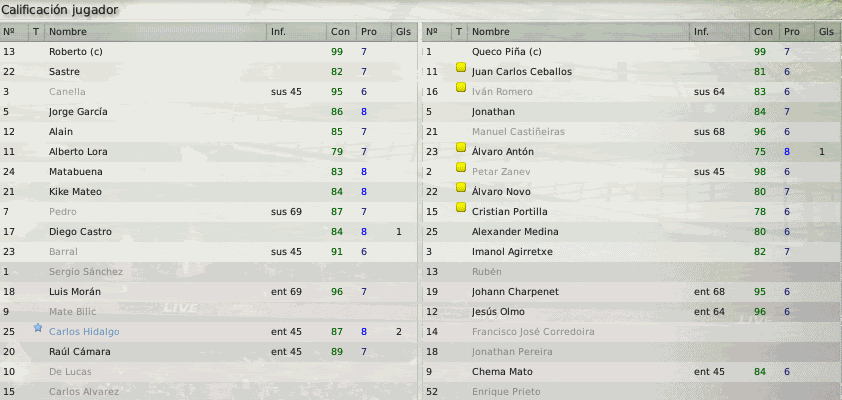This screenshot has width=842, height=400.
Task: Click blue star icon beside Carlos Hidalgo
Action: click(38, 328)
